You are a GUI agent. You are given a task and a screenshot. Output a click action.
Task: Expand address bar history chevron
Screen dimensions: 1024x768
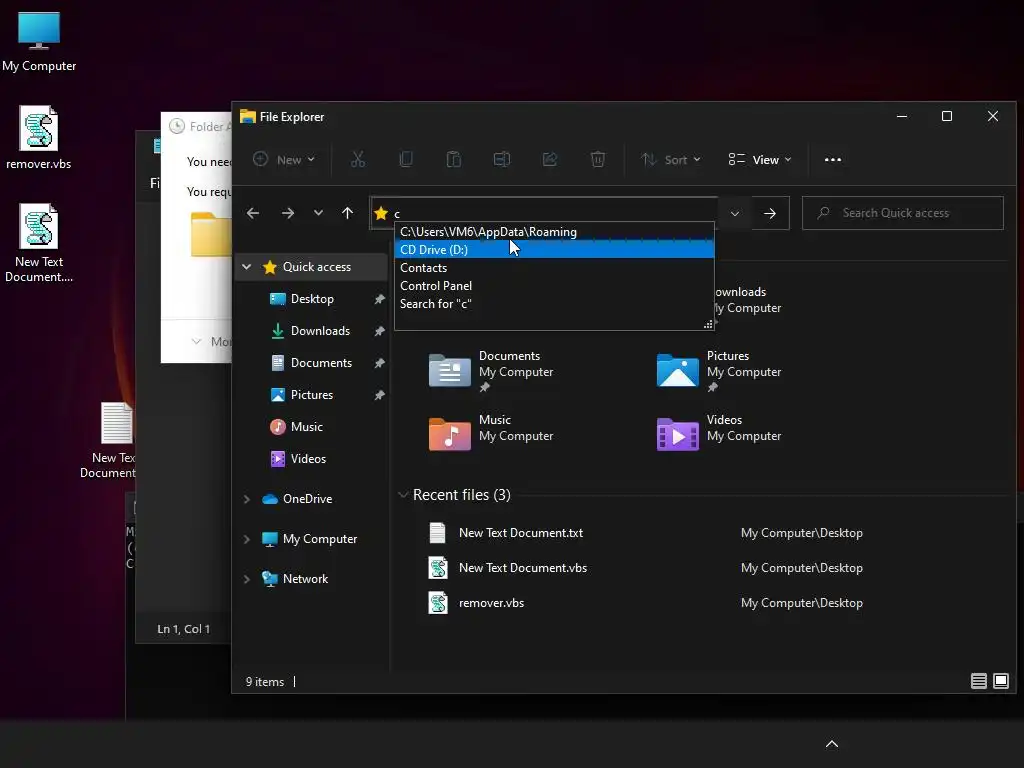click(x=735, y=214)
